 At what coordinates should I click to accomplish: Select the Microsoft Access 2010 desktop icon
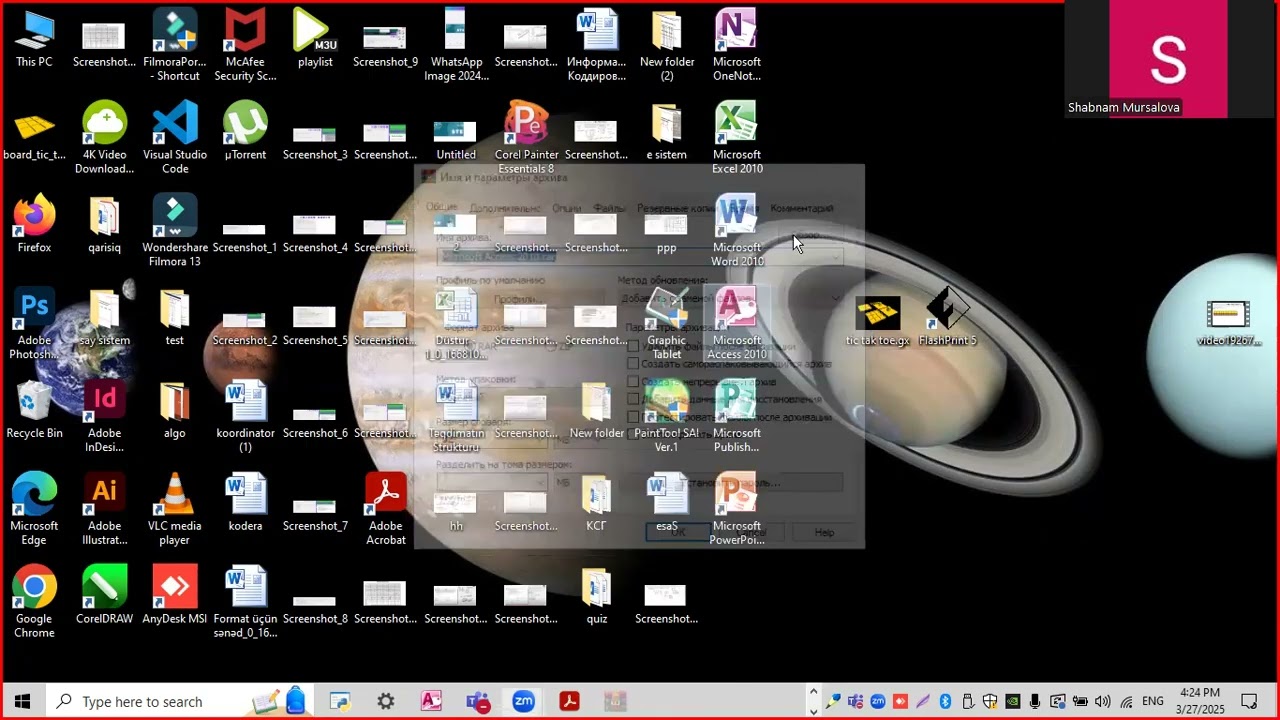tap(737, 324)
